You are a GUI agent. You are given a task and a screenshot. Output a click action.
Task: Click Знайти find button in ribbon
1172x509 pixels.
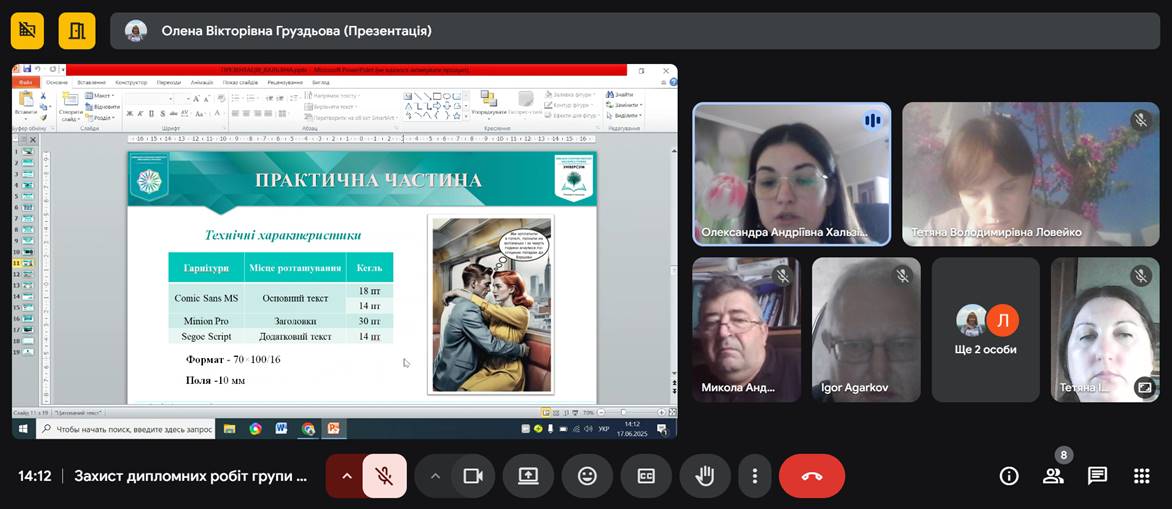pyautogui.click(x=621, y=95)
